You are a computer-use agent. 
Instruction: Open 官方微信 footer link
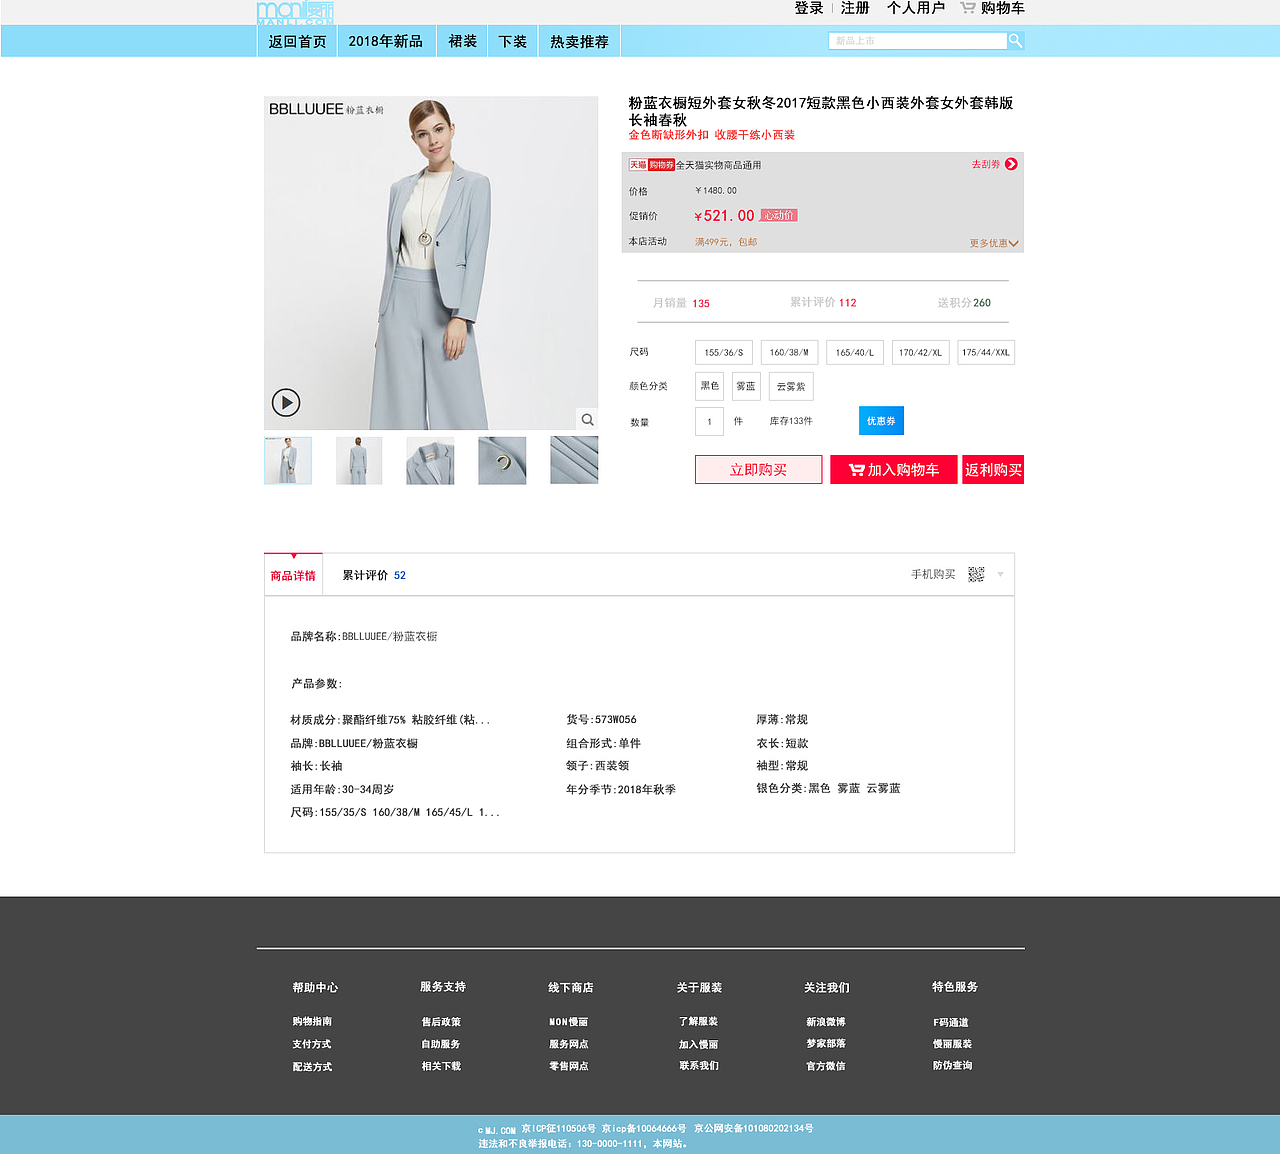(826, 1066)
